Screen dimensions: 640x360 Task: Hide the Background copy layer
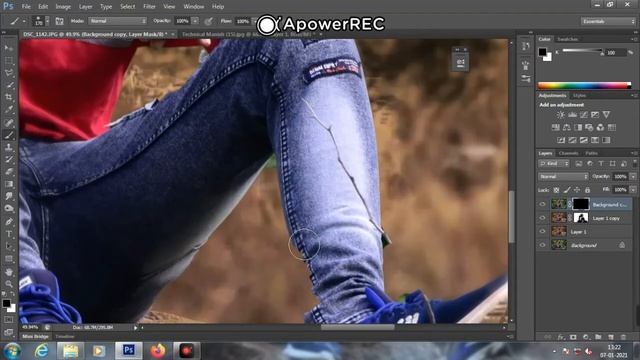point(542,204)
